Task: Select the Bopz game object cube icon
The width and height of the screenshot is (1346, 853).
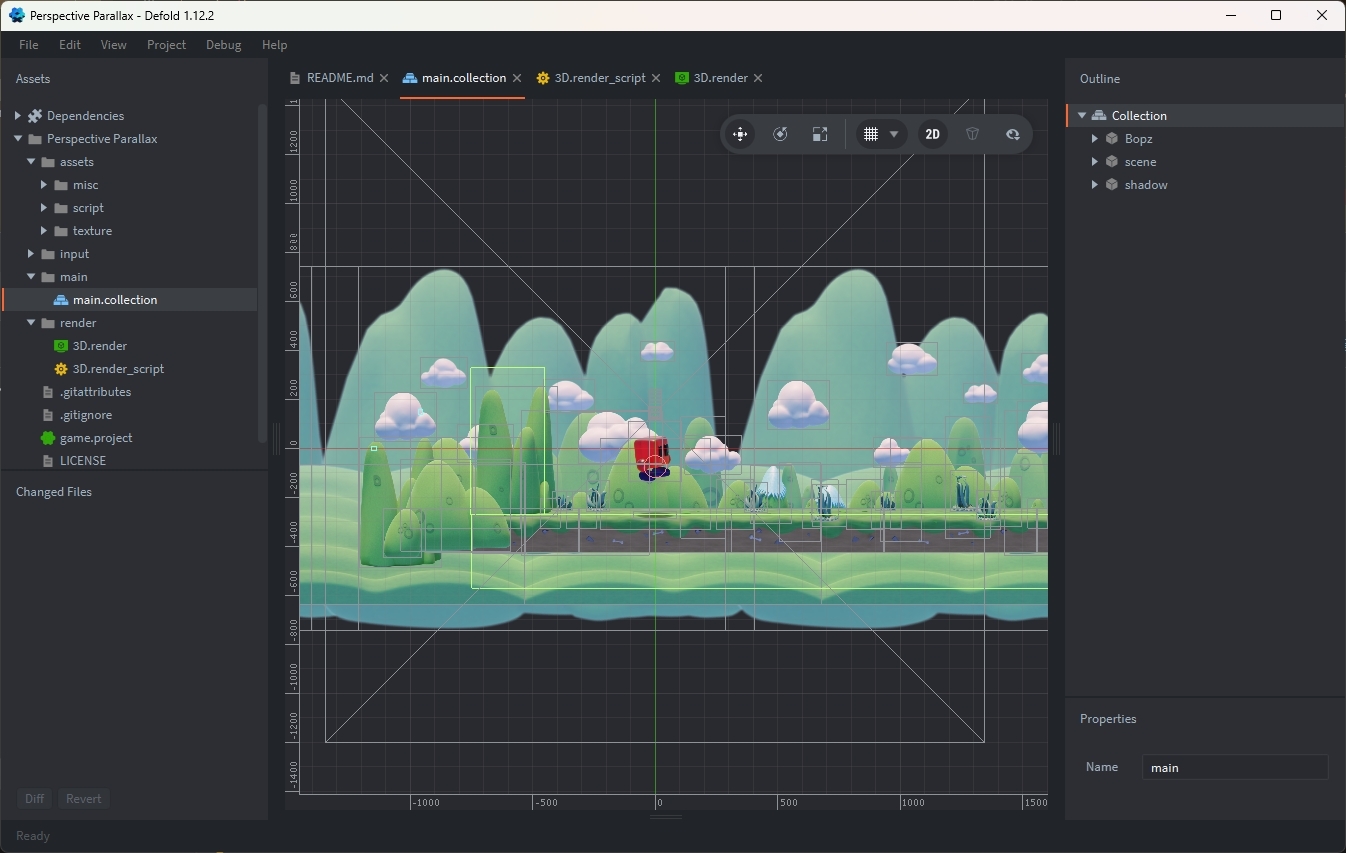Action: pos(1113,138)
